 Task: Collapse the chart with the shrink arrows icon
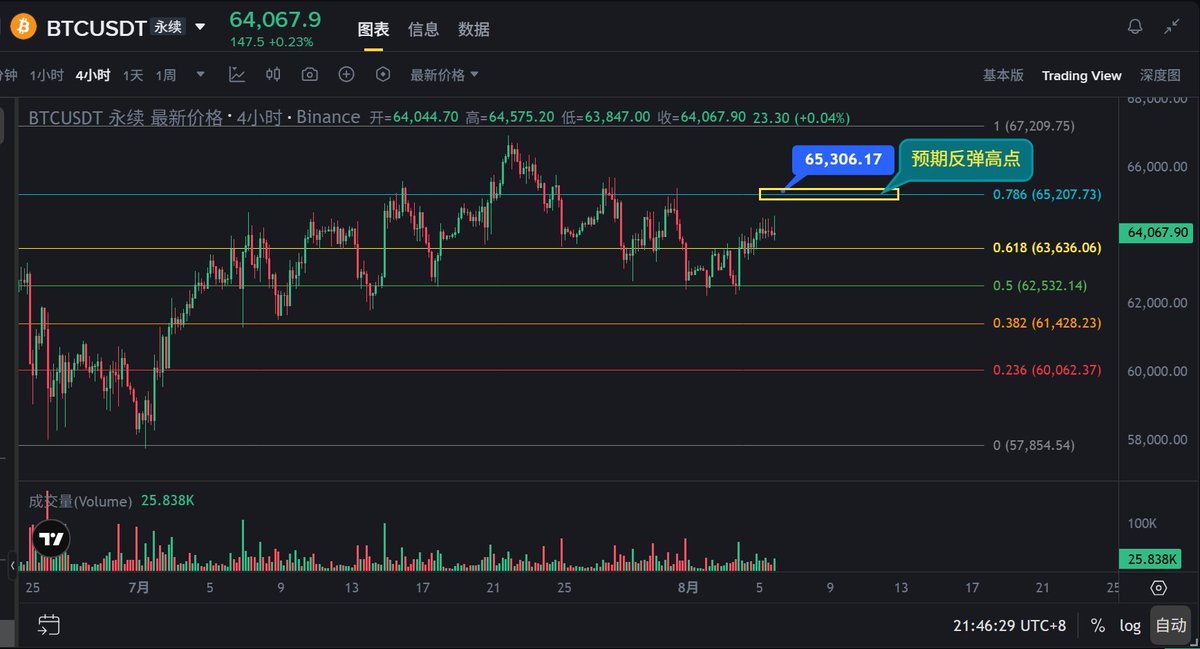click(x=1172, y=27)
